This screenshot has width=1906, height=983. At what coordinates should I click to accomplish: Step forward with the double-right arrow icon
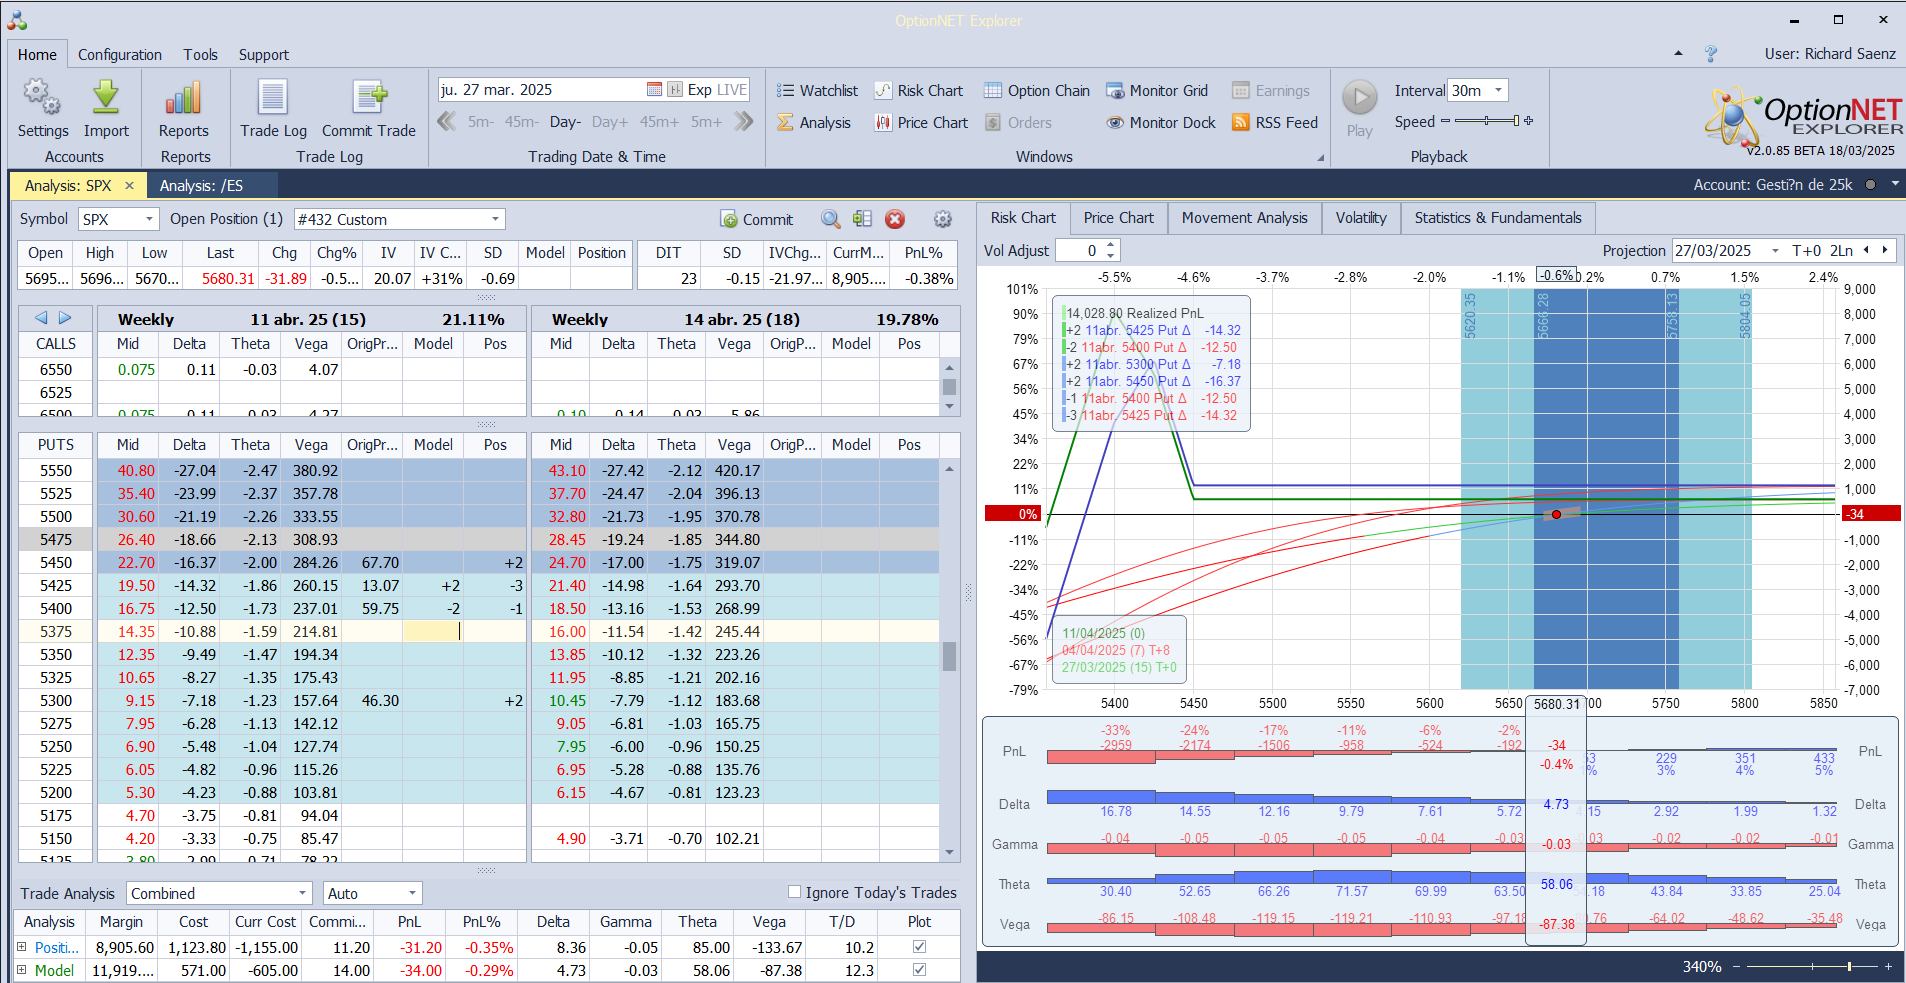(743, 121)
